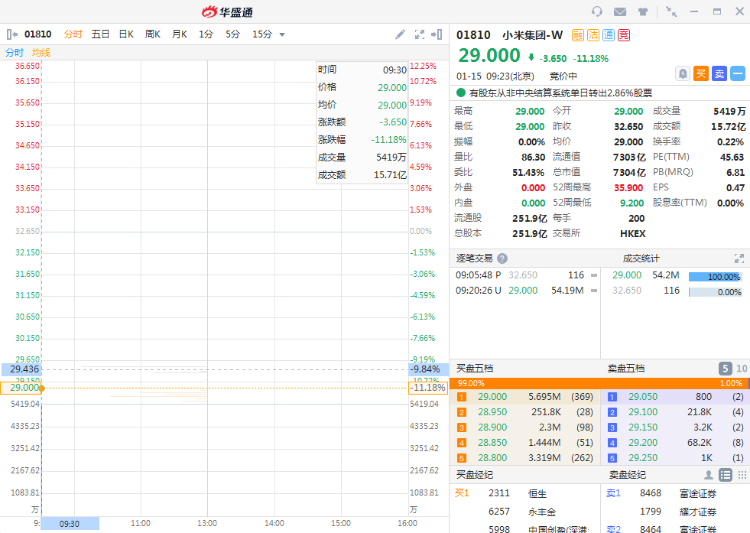Collapse the left panel with the sidebar icon
The height and width of the screenshot is (533, 750).
coord(12,34)
